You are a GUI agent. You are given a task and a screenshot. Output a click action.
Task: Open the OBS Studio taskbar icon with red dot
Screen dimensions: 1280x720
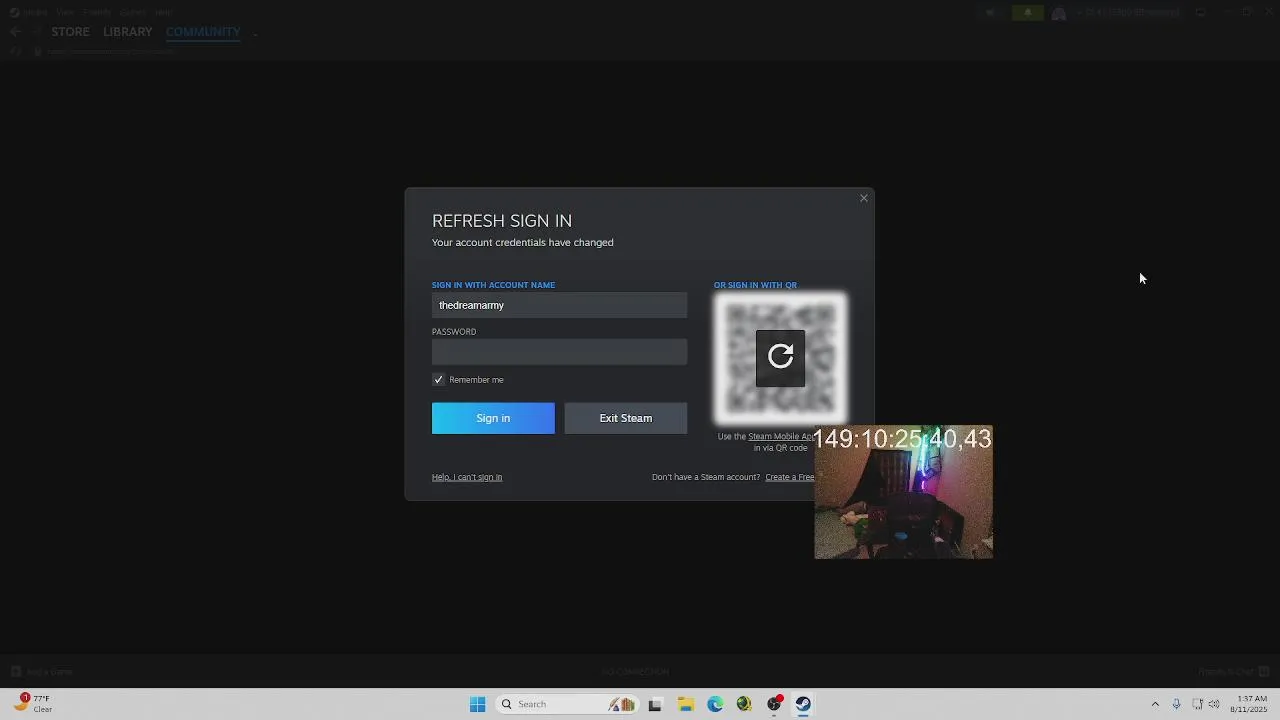[x=774, y=704]
